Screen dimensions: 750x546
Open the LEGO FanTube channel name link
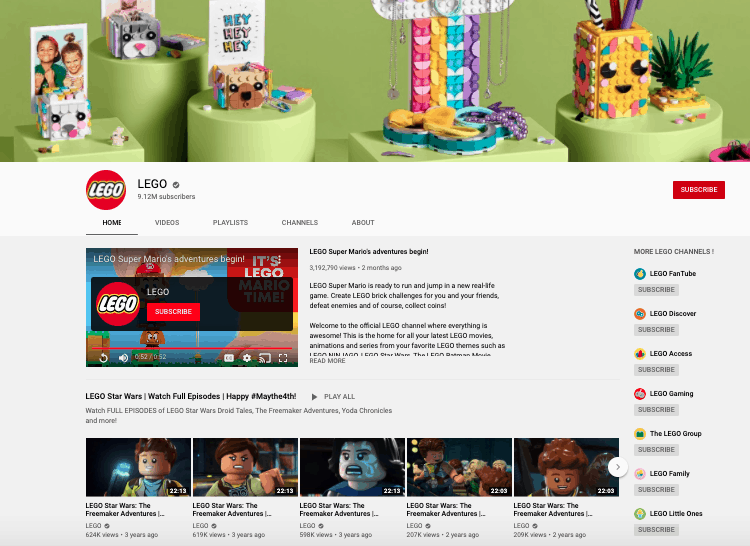coord(673,274)
